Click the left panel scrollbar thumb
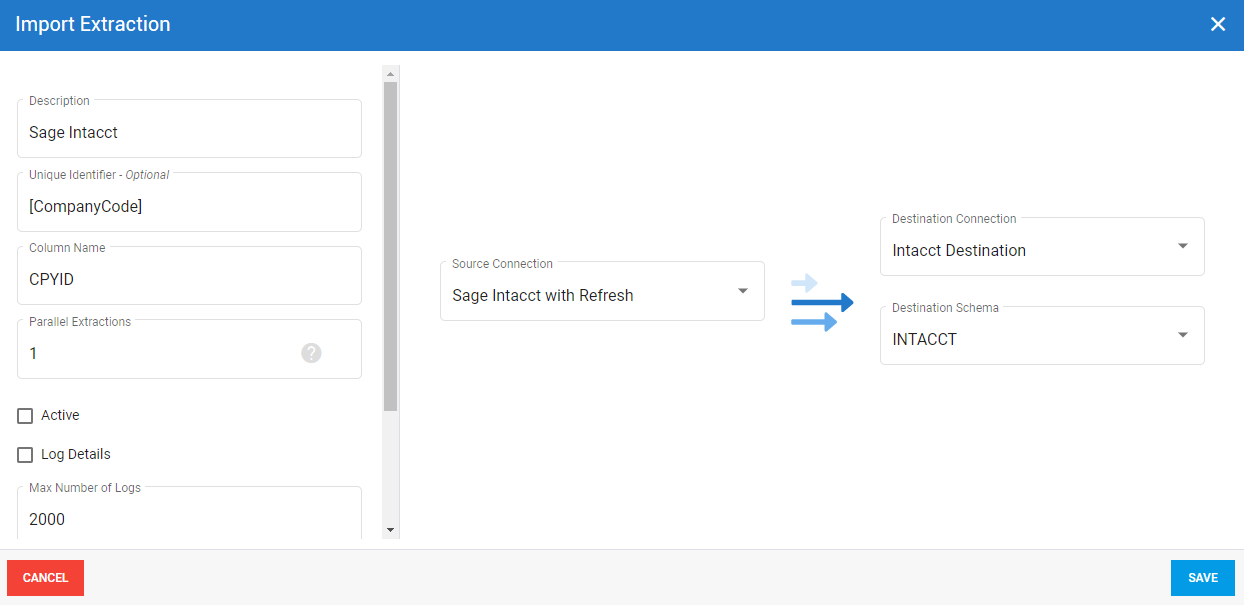Screen dimensions: 1244x605 click(x=390, y=245)
